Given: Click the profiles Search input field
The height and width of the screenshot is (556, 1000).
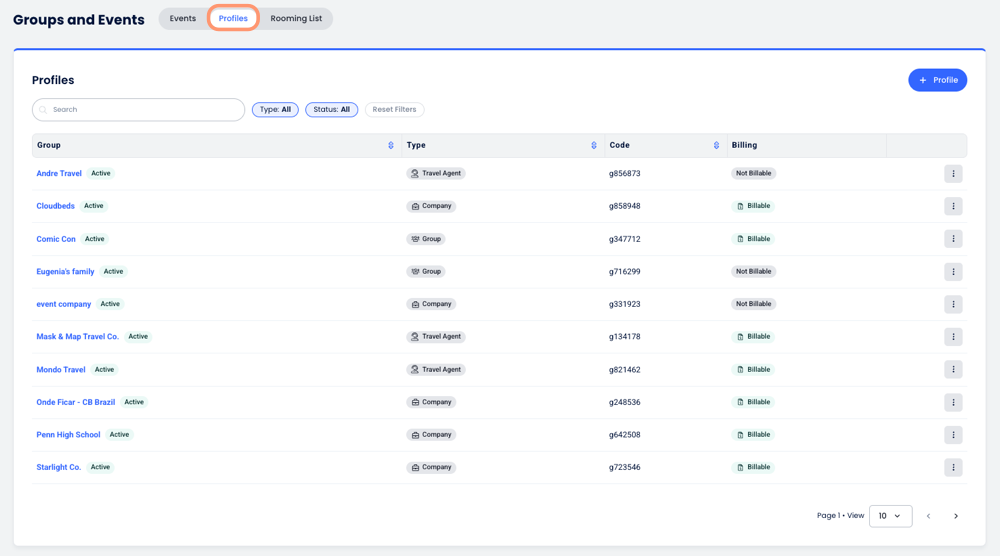Looking at the screenshot, I should pos(140,110).
